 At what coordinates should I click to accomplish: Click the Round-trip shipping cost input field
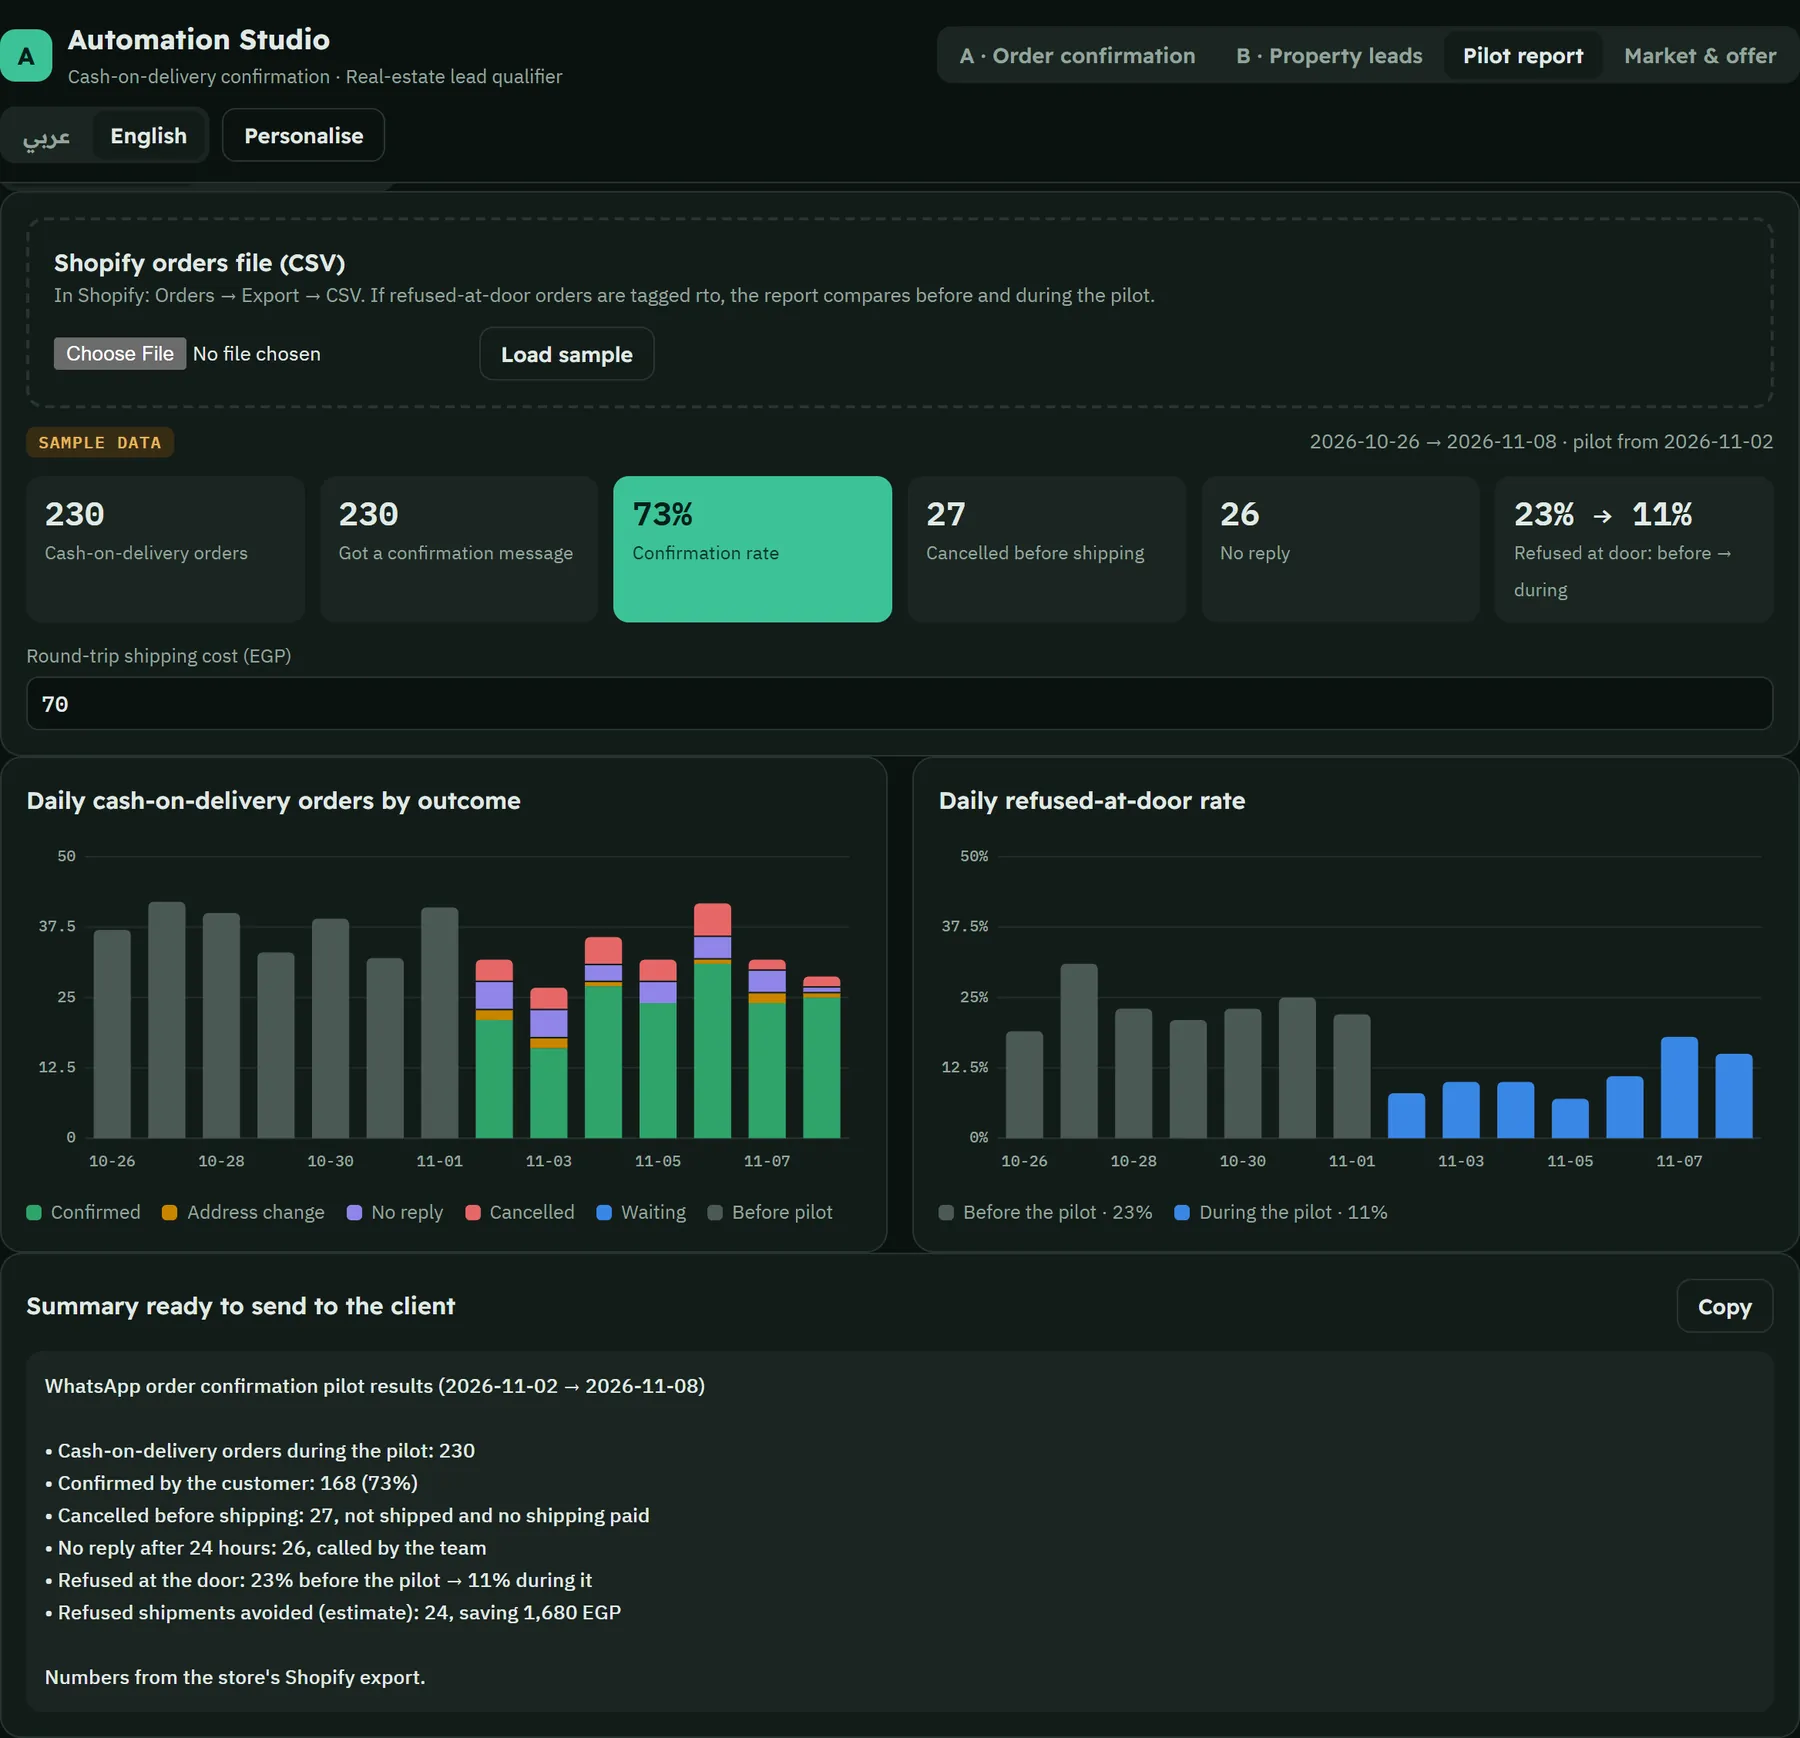pyautogui.click(x=899, y=704)
